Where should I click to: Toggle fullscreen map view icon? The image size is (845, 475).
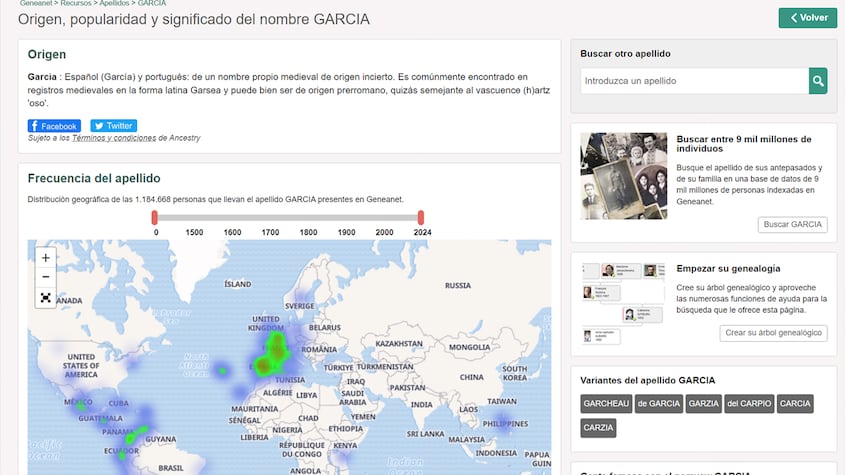(46, 297)
